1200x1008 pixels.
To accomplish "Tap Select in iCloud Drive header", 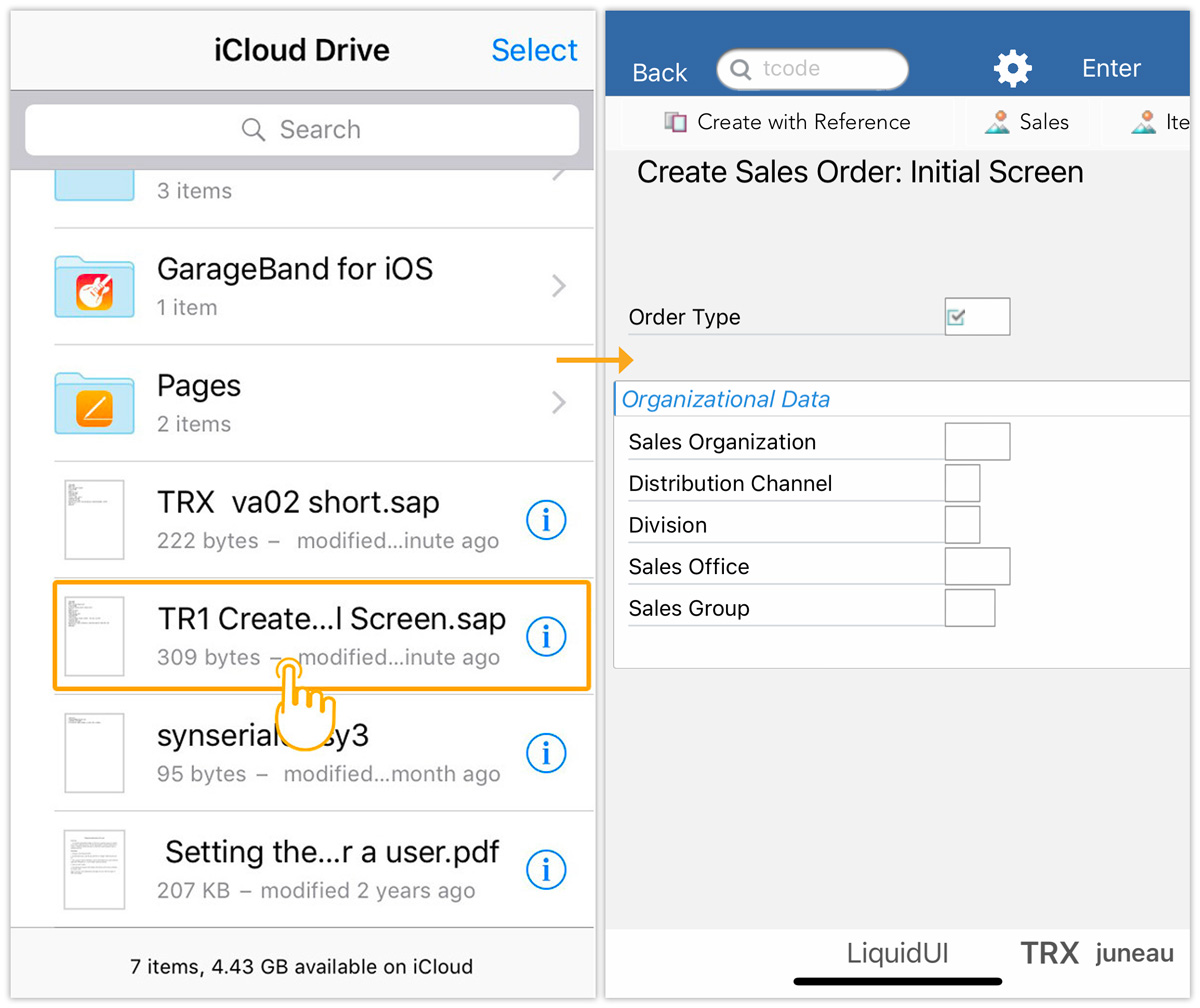I will coord(534,50).
